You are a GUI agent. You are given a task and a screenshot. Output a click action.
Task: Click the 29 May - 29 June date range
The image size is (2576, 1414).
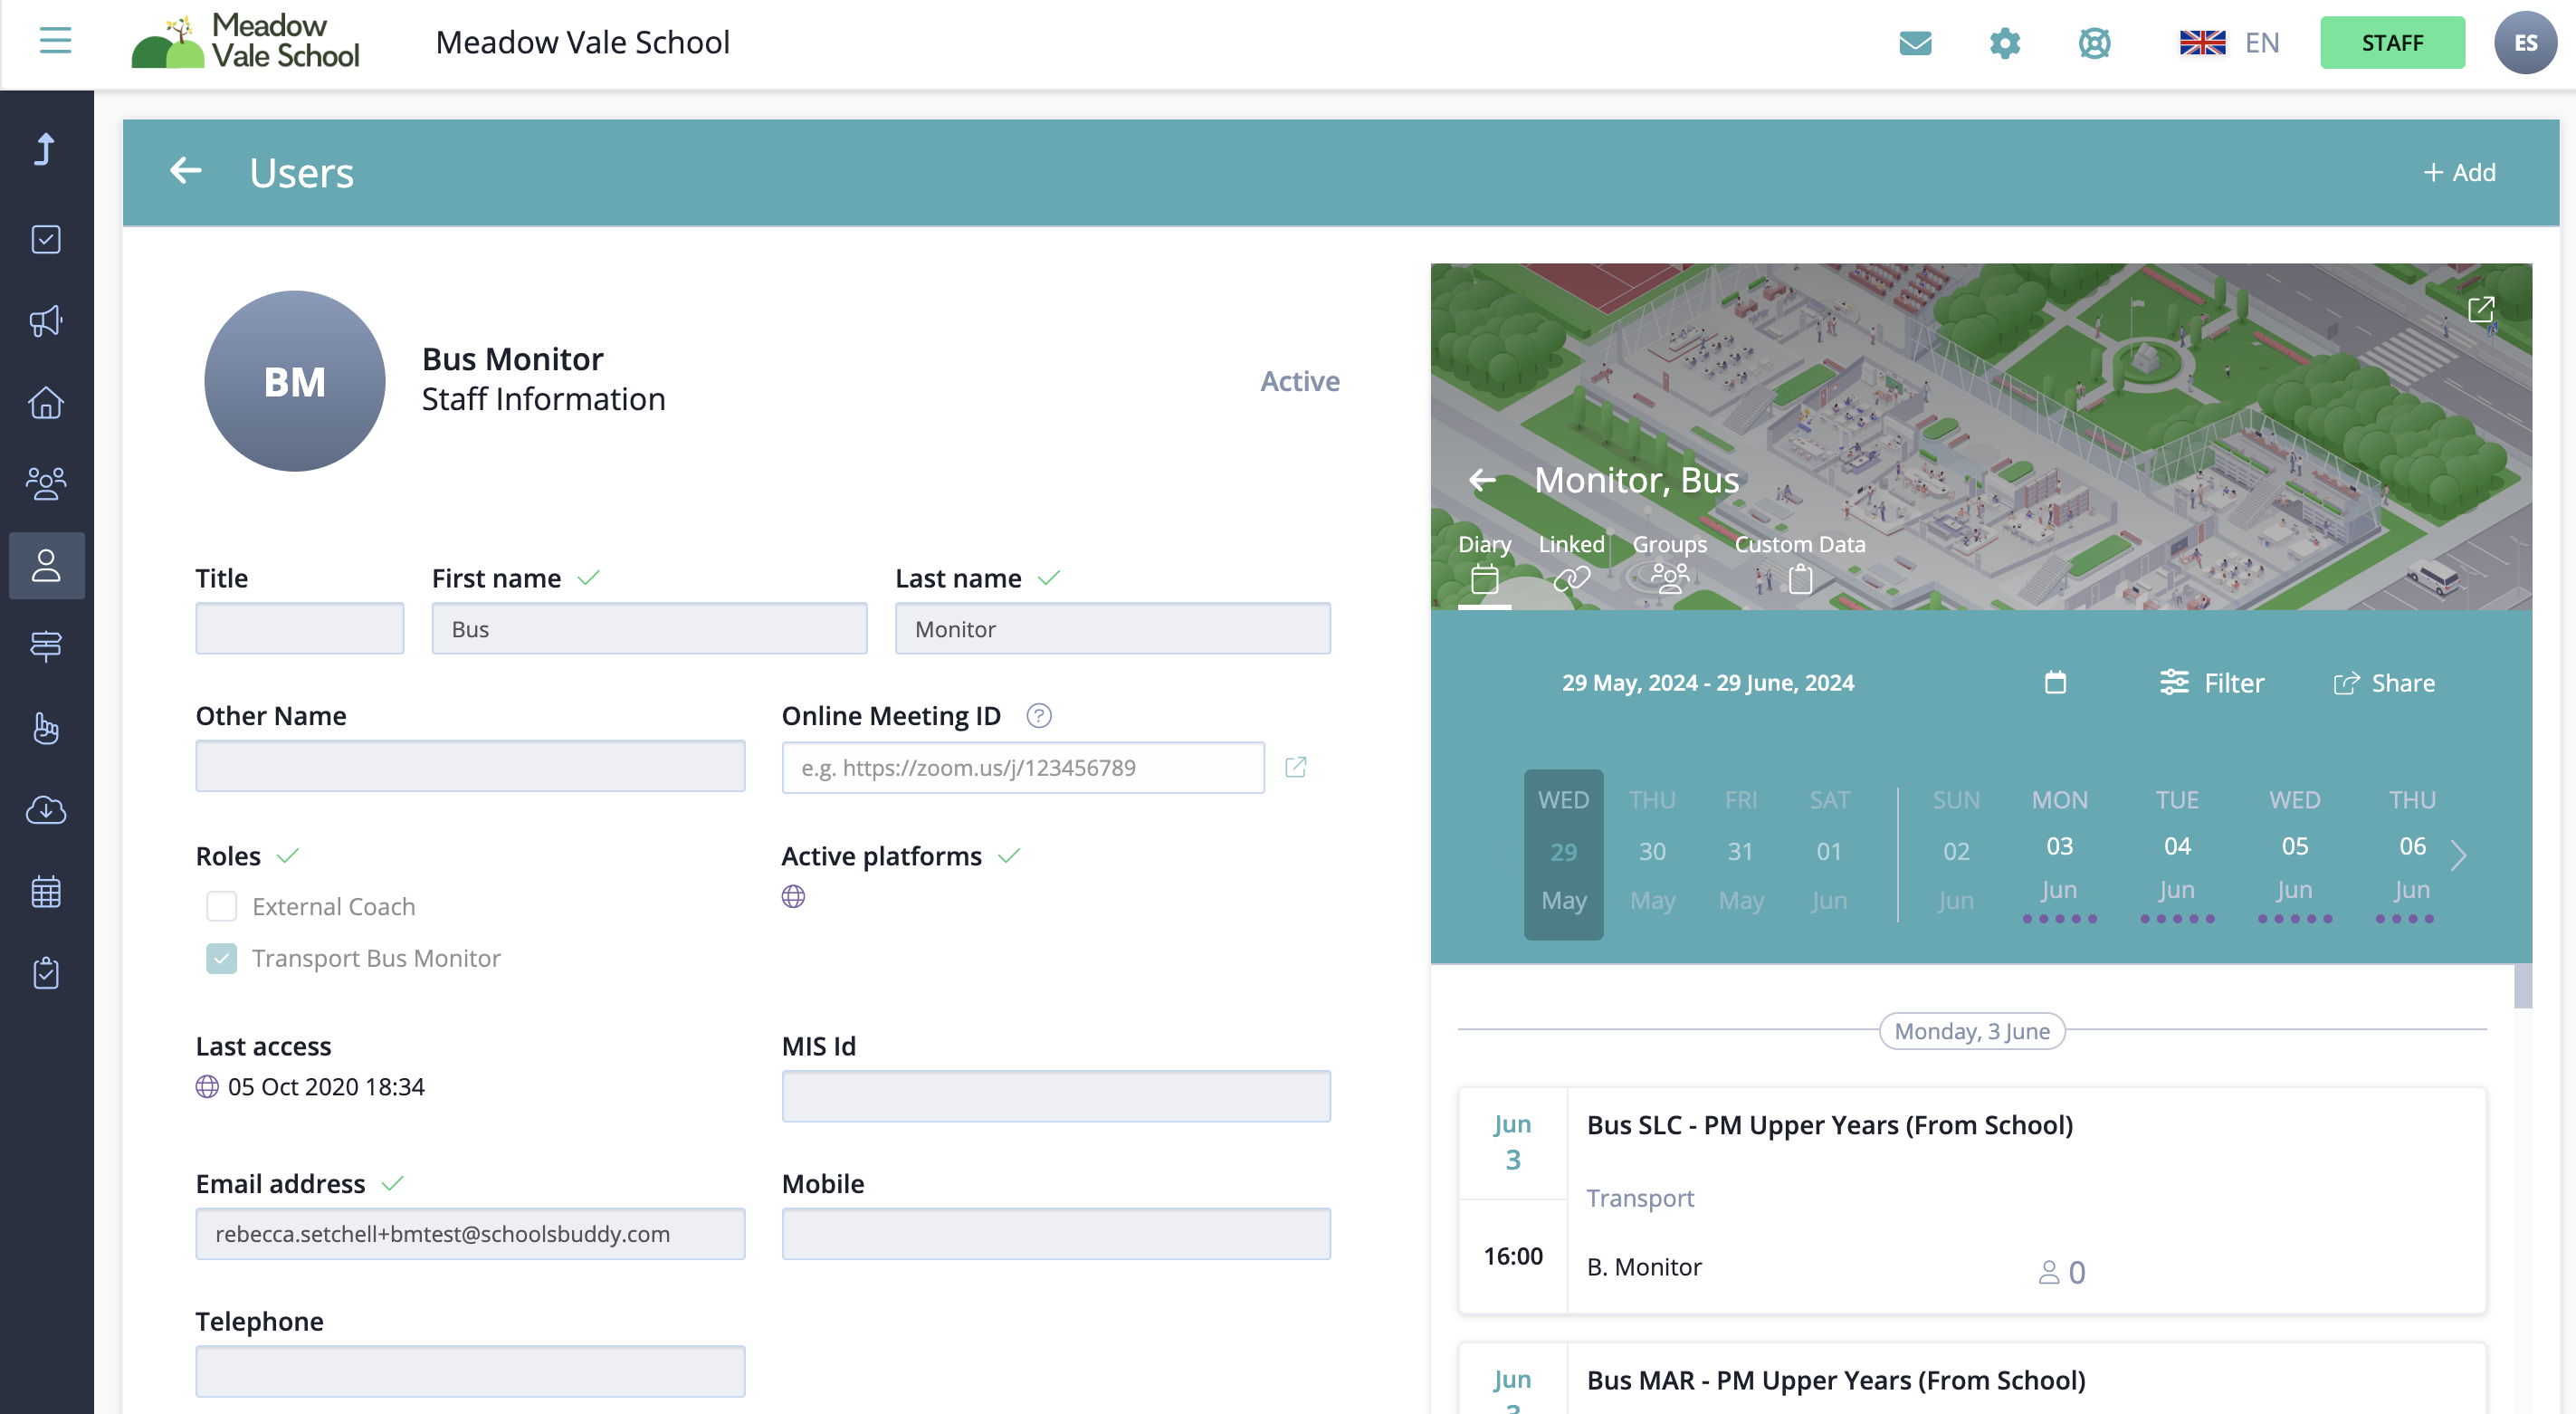pyautogui.click(x=1707, y=683)
